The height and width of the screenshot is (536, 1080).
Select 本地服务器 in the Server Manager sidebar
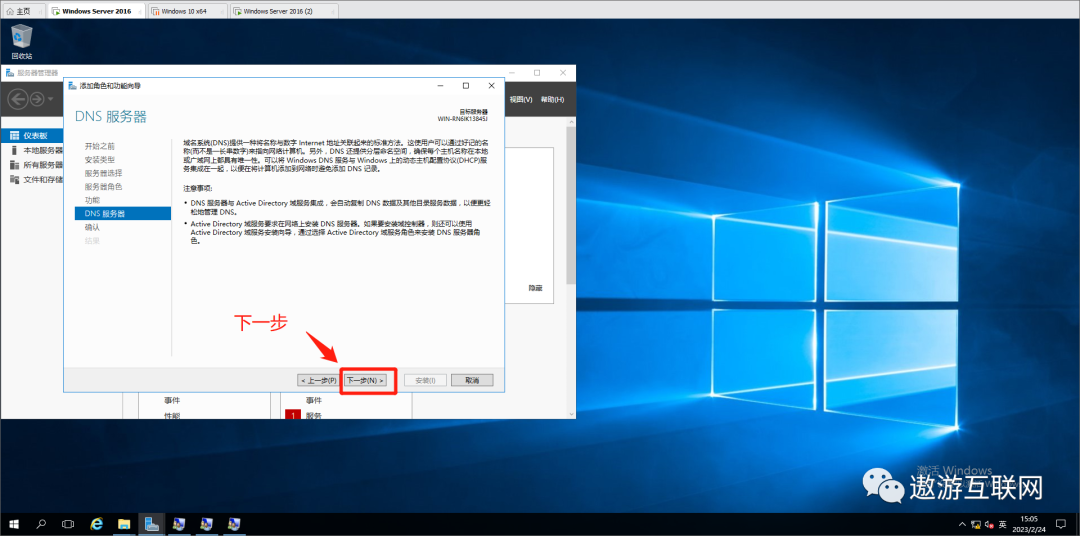tap(34, 150)
